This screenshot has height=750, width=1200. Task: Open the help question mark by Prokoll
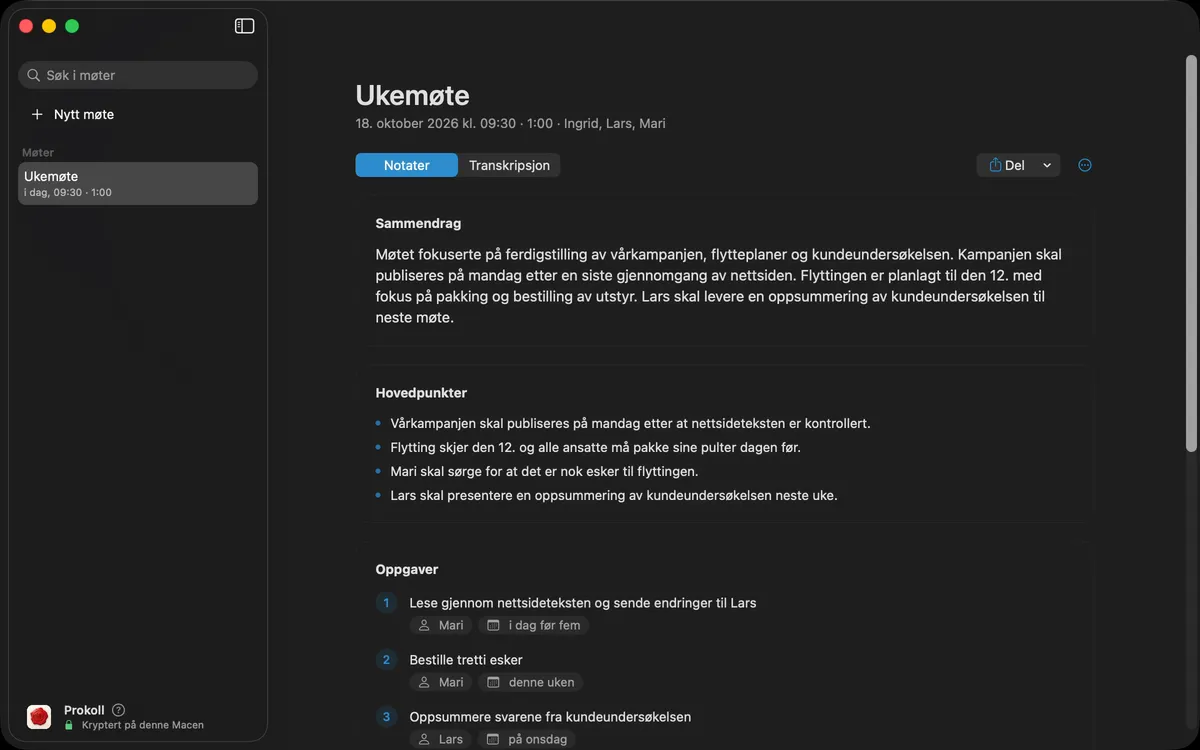119,710
